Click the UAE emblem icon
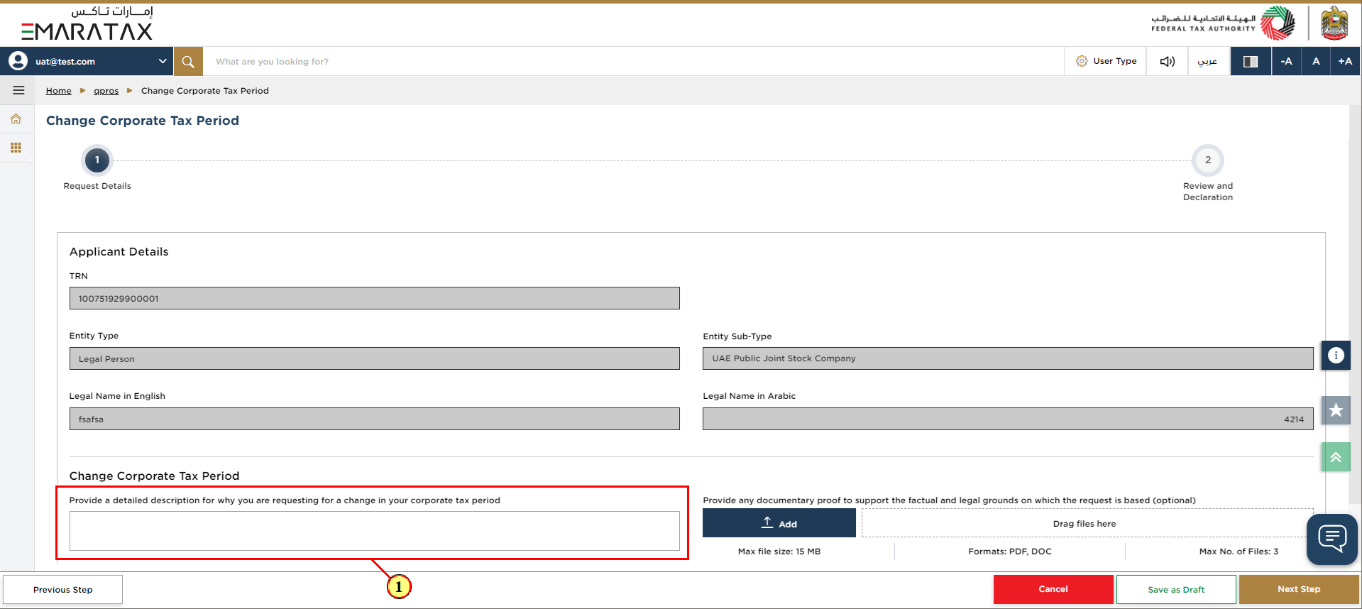 pyautogui.click(x=1334, y=24)
